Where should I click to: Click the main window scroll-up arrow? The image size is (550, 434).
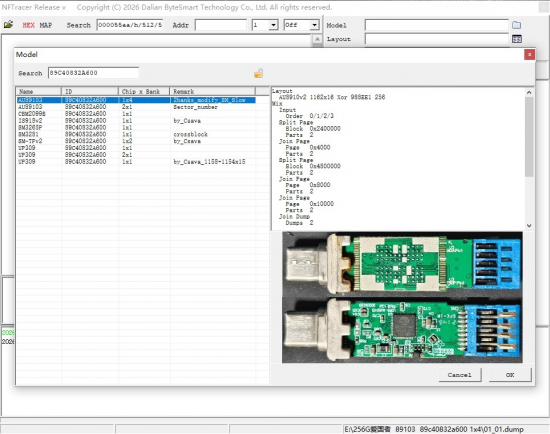[317, 39]
